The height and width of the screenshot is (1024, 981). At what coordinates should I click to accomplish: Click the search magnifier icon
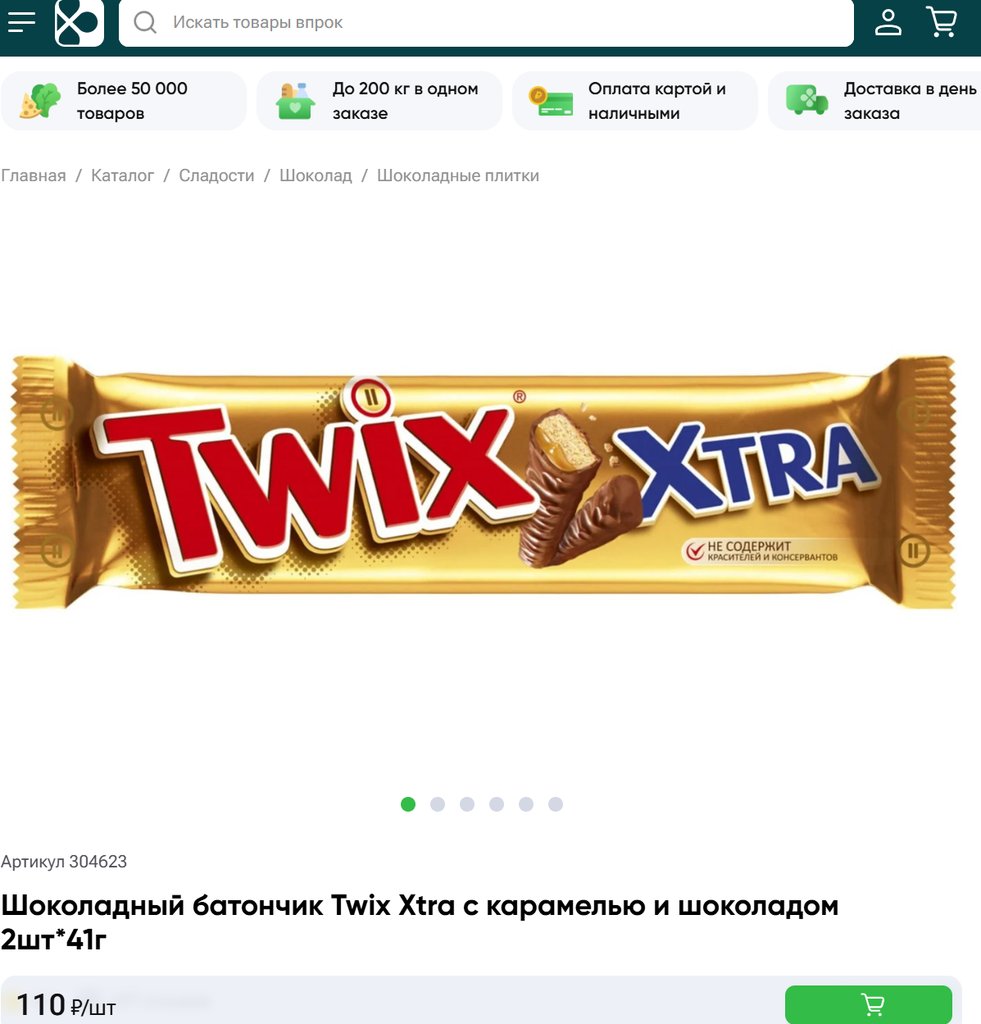coord(145,23)
